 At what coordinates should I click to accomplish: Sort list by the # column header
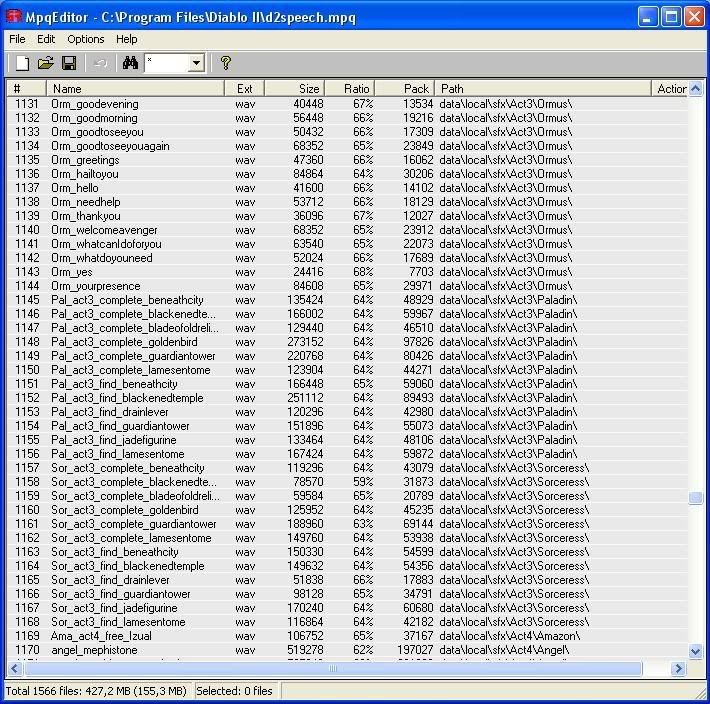(x=26, y=89)
